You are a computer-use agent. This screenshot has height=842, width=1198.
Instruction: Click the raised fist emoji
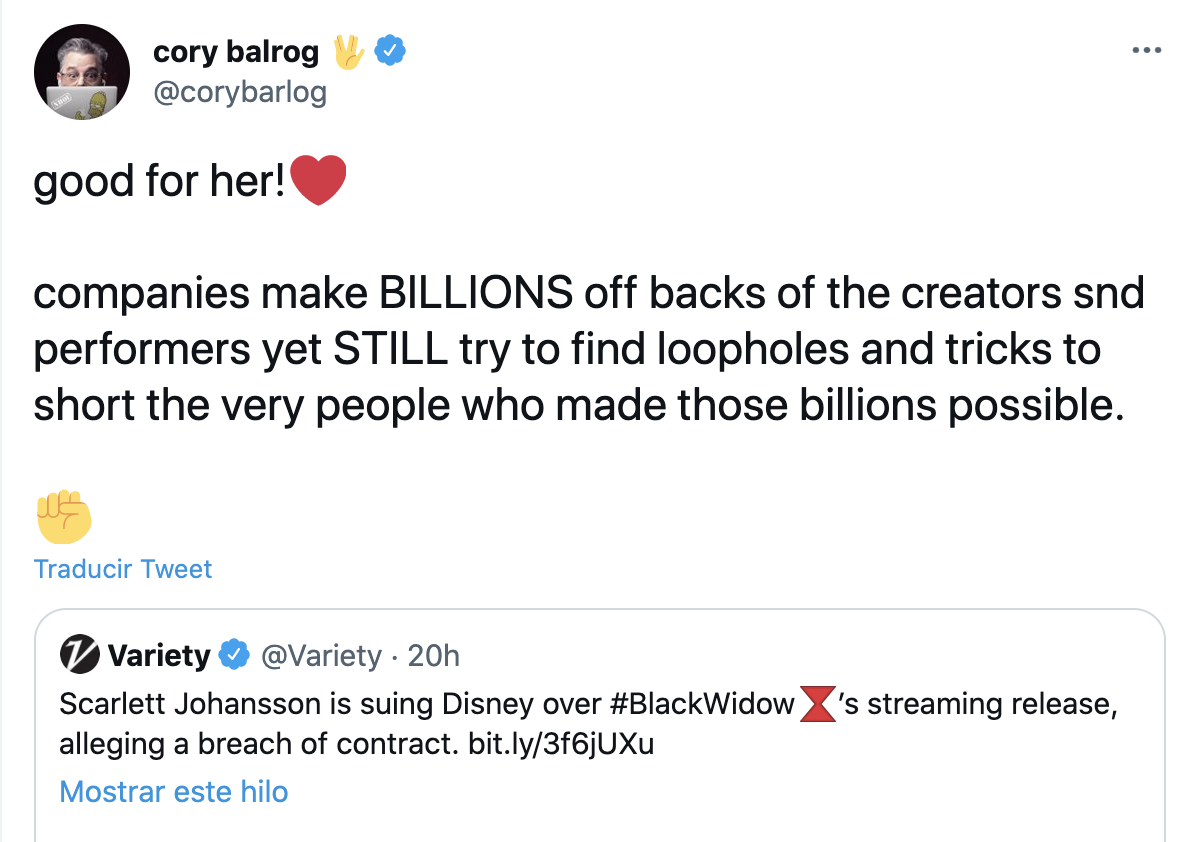point(64,515)
